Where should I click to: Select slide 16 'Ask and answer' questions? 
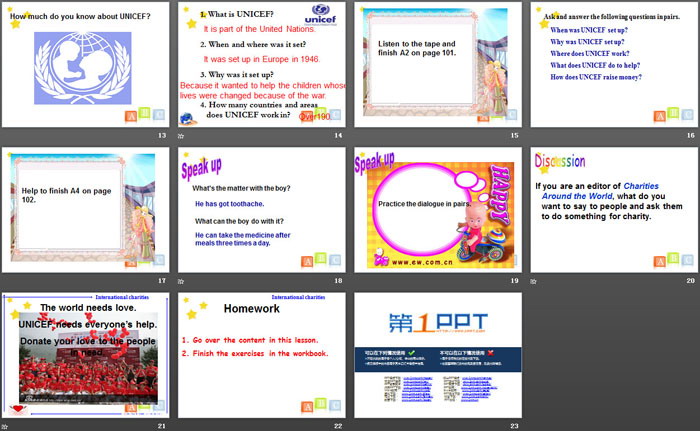(614, 65)
